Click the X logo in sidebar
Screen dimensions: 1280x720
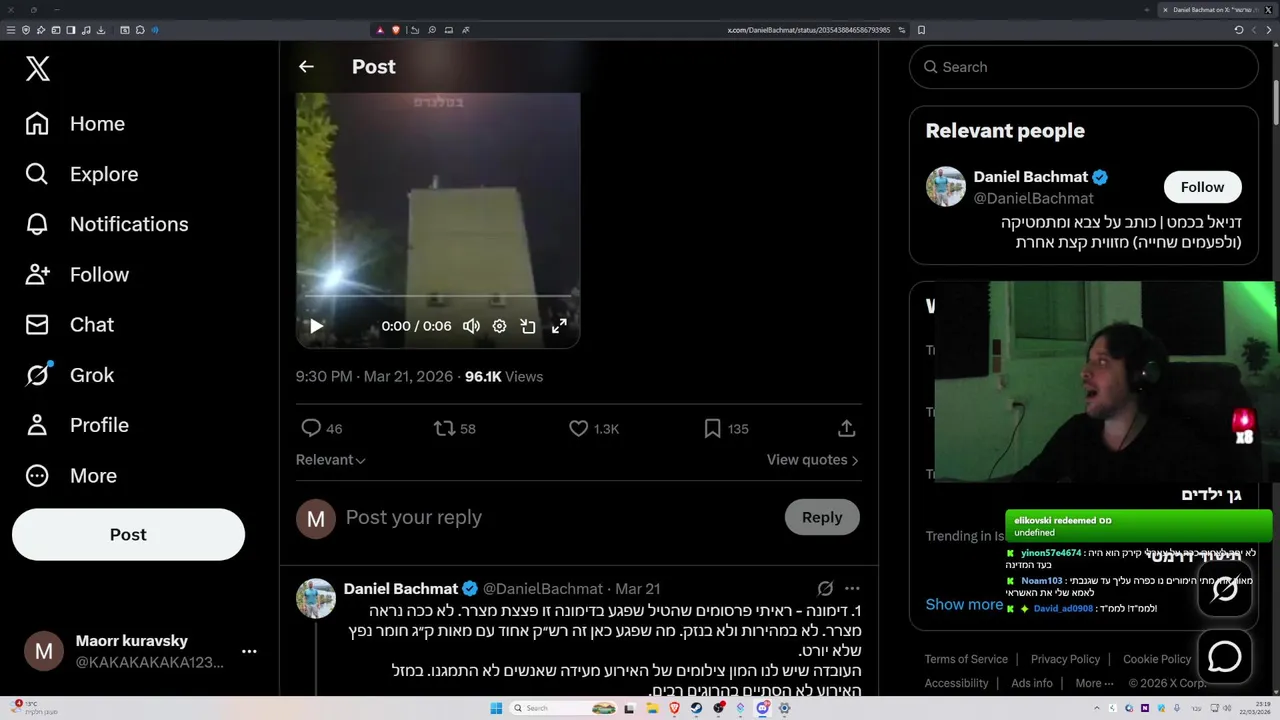[38, 68]
